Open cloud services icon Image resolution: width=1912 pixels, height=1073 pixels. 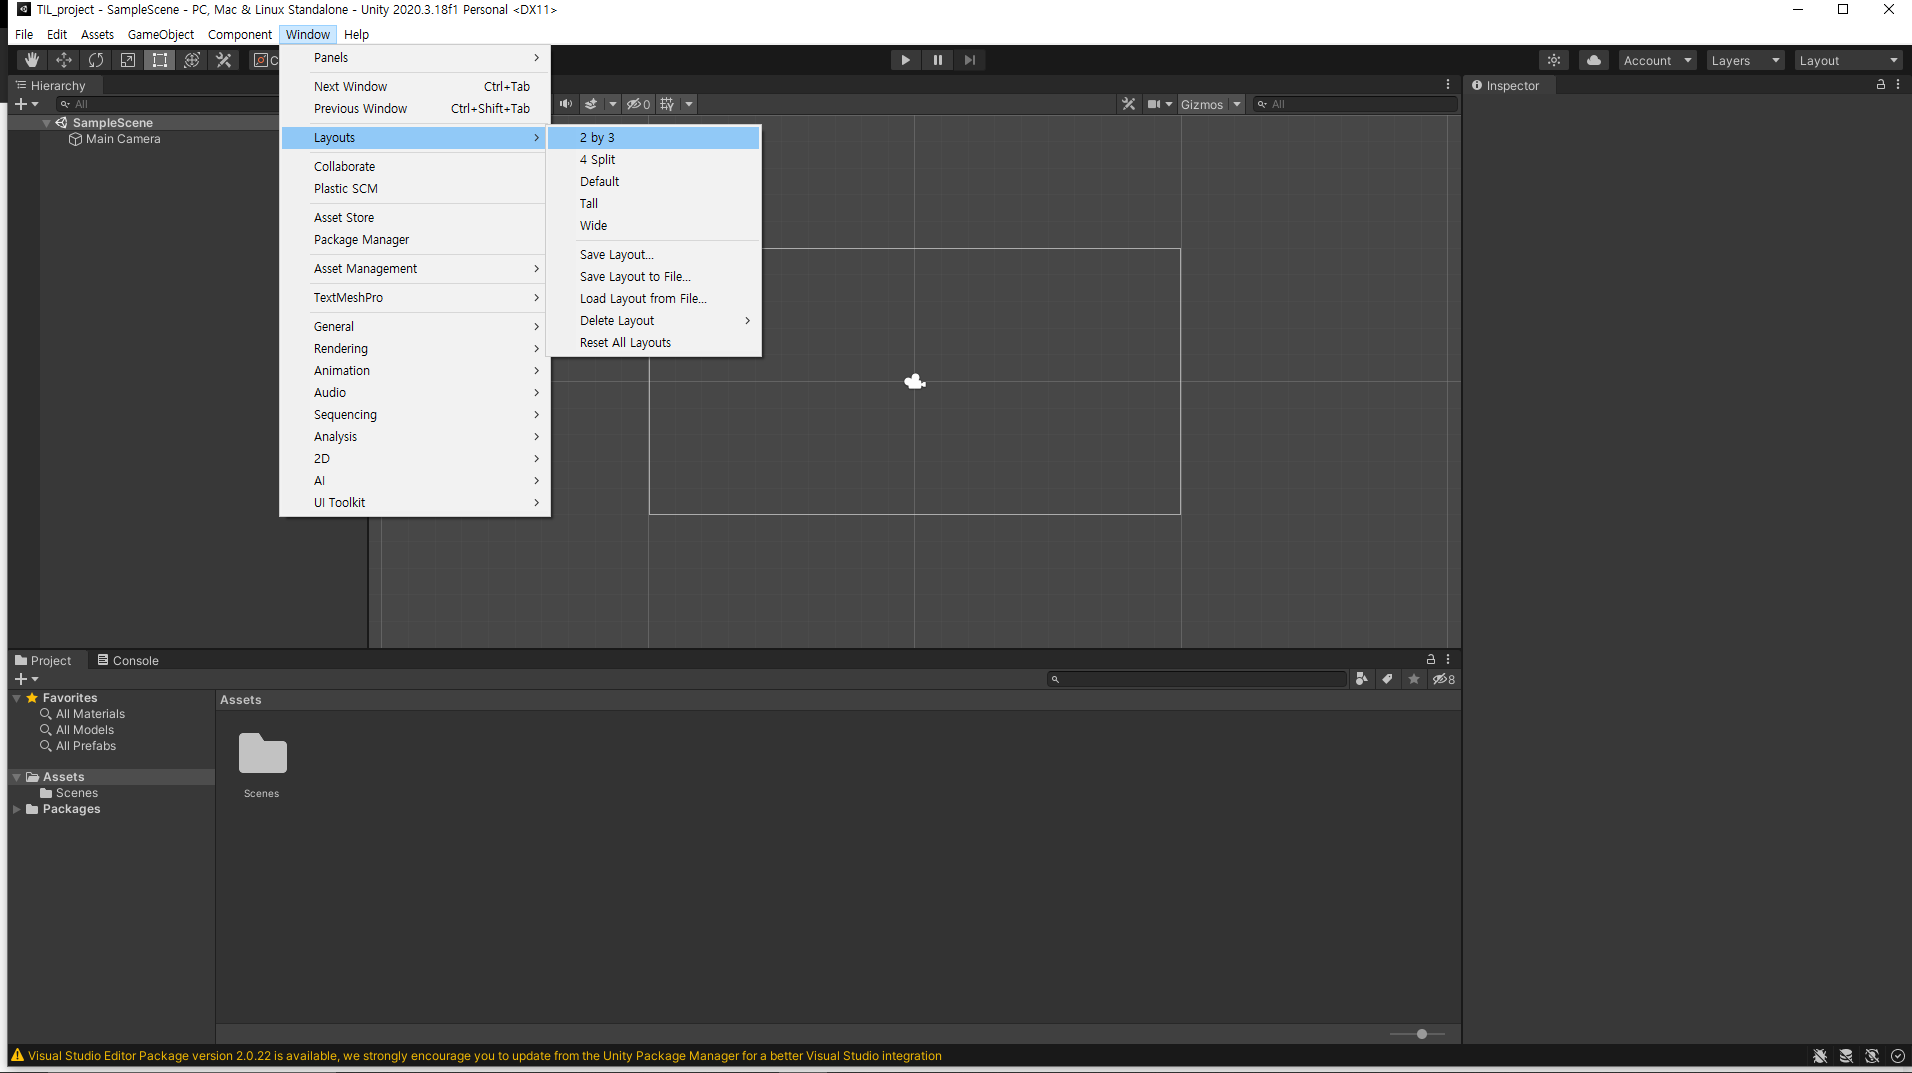pyautogui.click(x=1594, y=60)
